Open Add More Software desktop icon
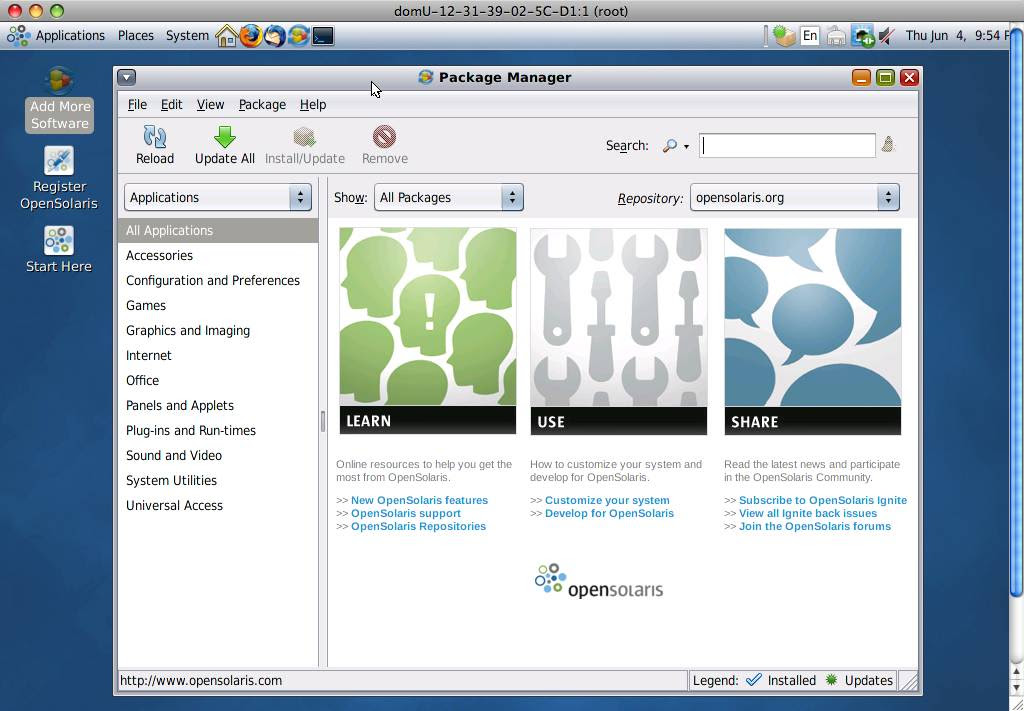 59,99
